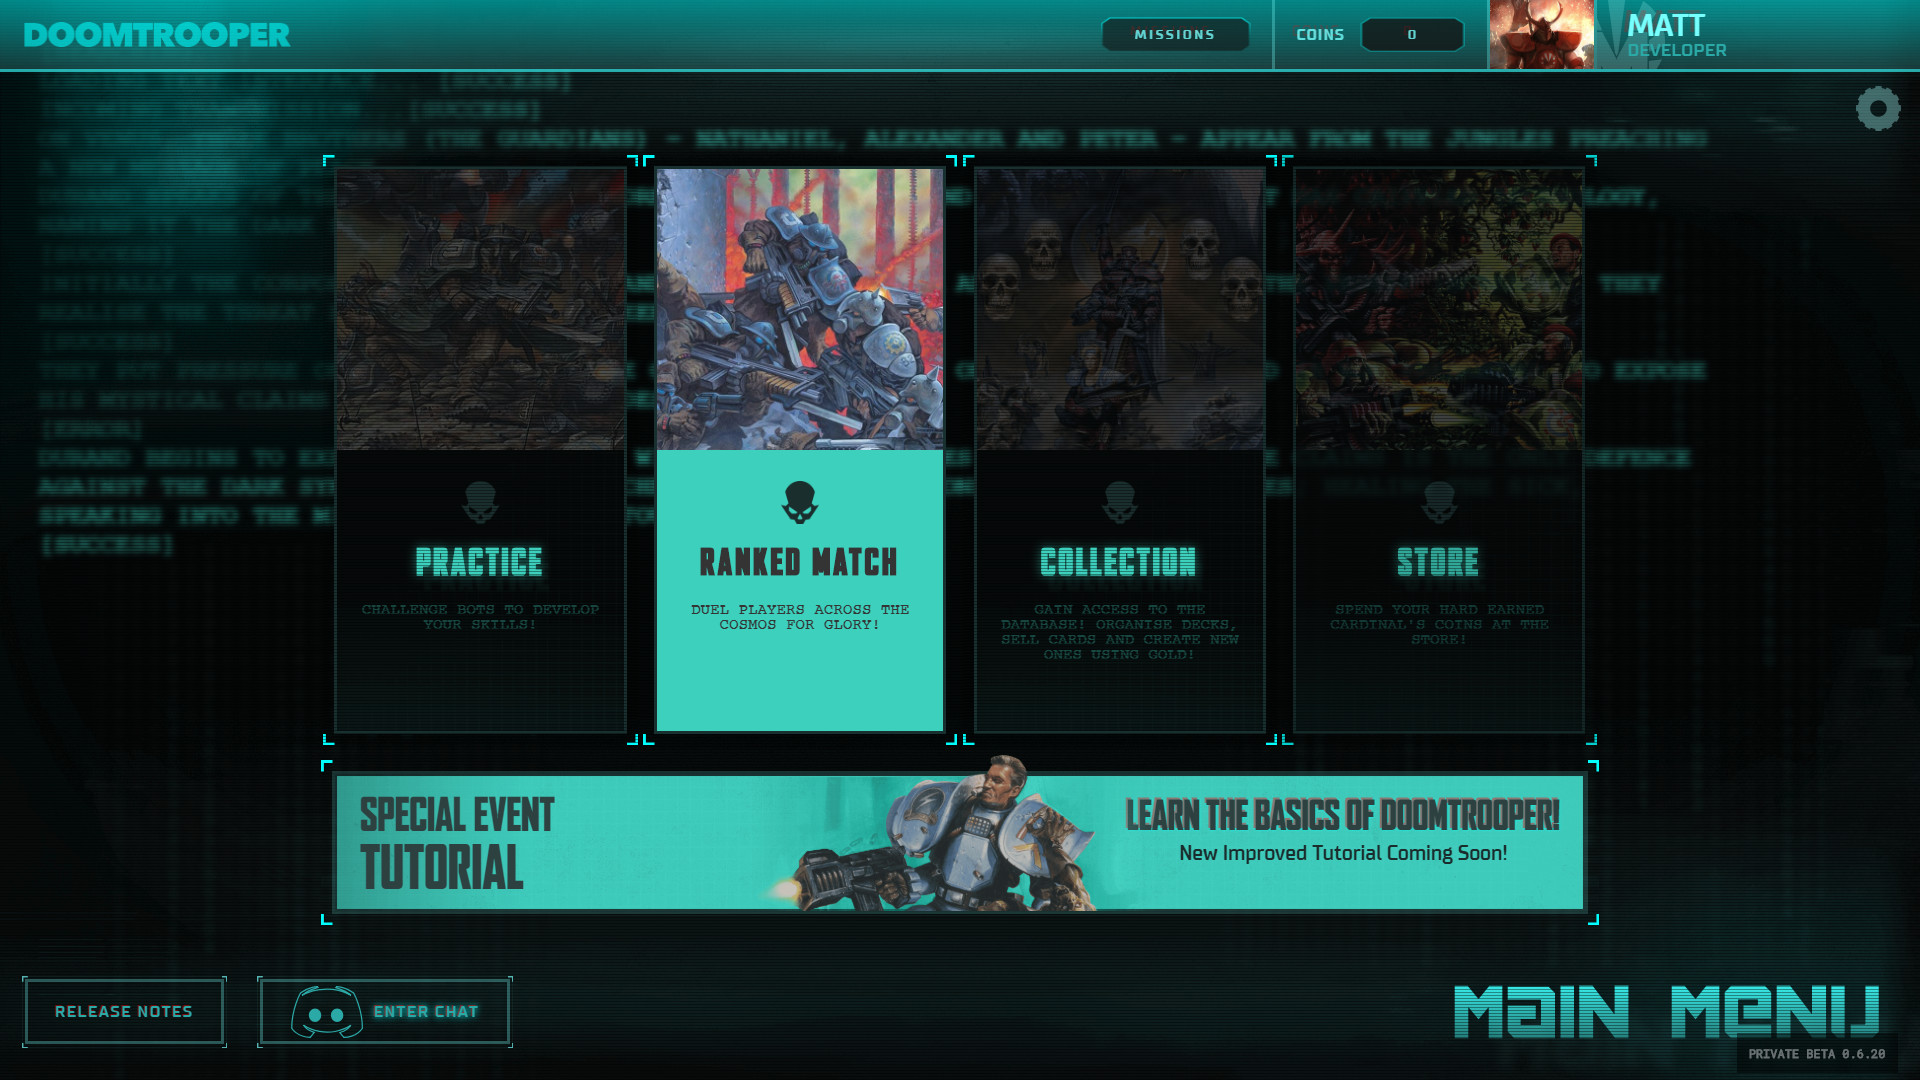Open the settings gear icon
Screen dimensions: 1920x1080
click(1877, 109)
